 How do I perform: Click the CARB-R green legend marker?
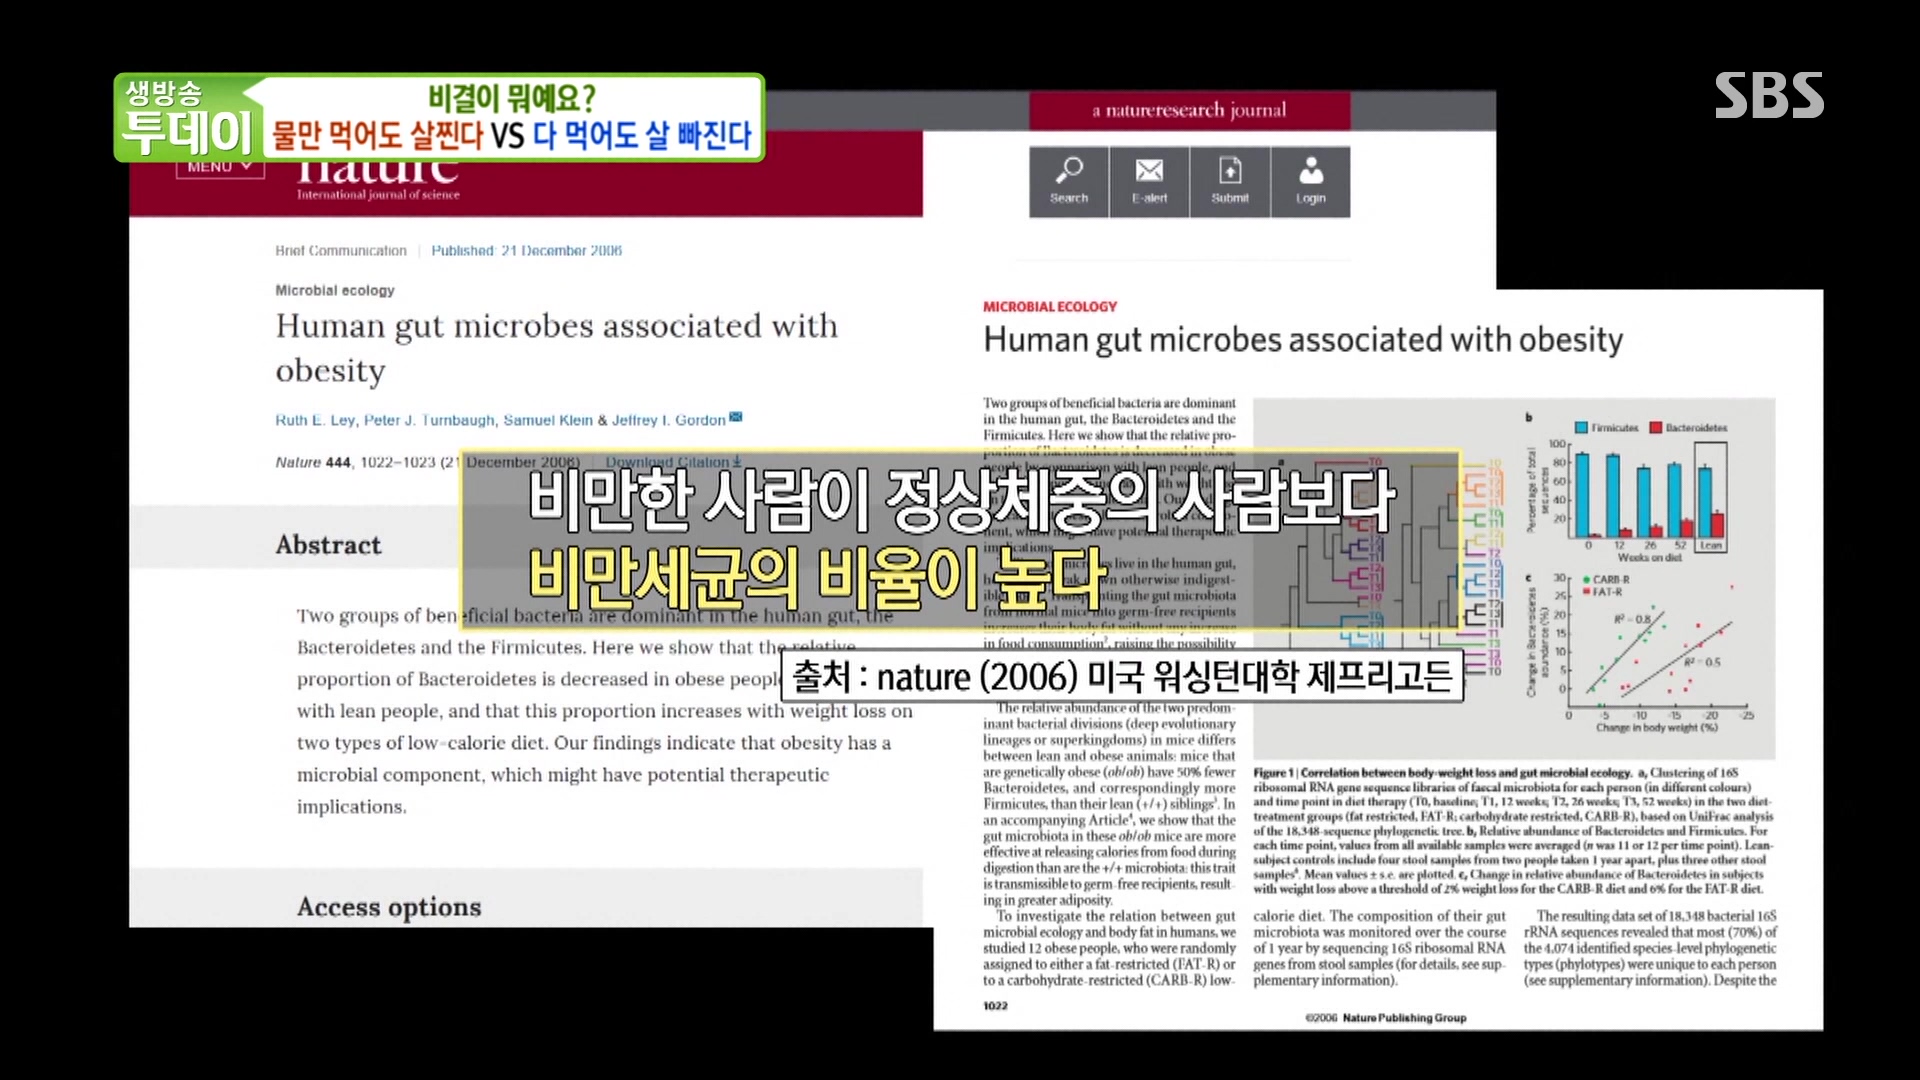(x=1587, y=580)
